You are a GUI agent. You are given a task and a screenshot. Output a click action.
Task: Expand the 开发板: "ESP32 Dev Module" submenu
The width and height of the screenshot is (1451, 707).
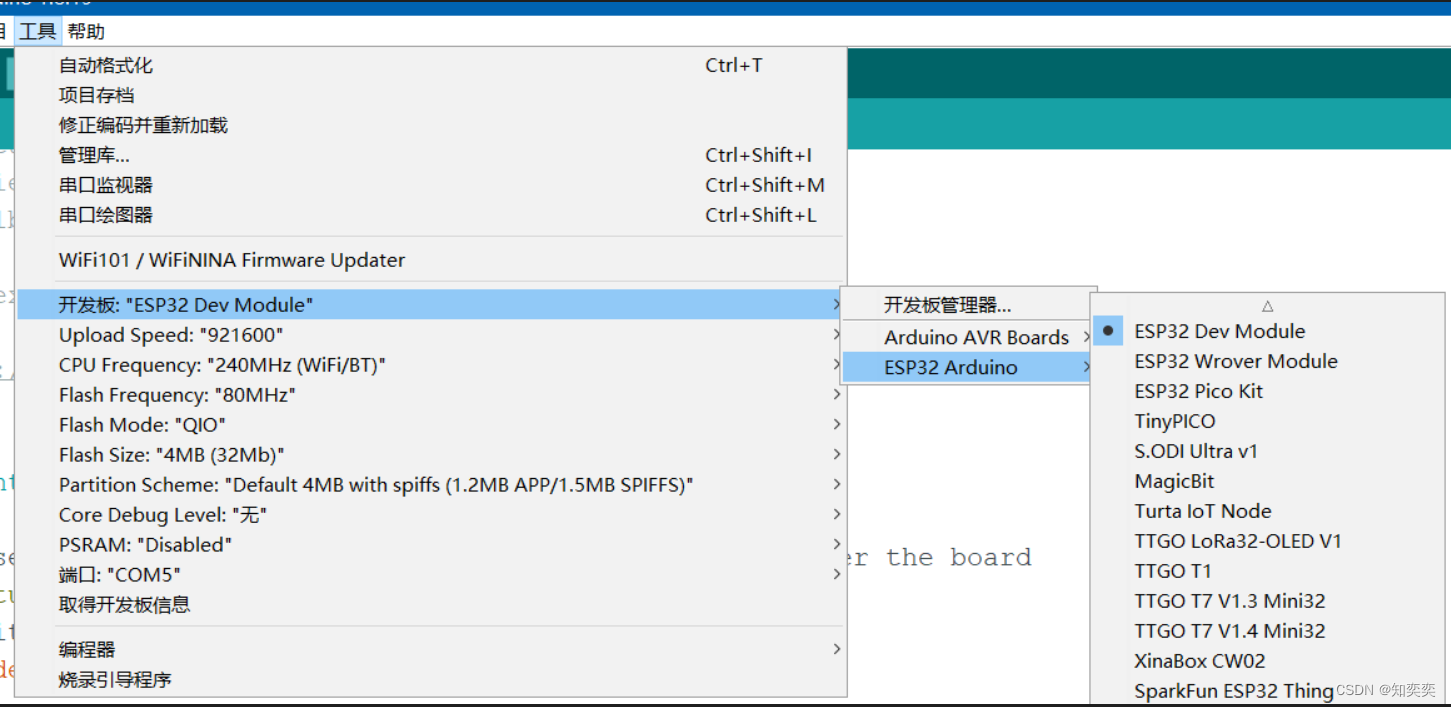432,305
